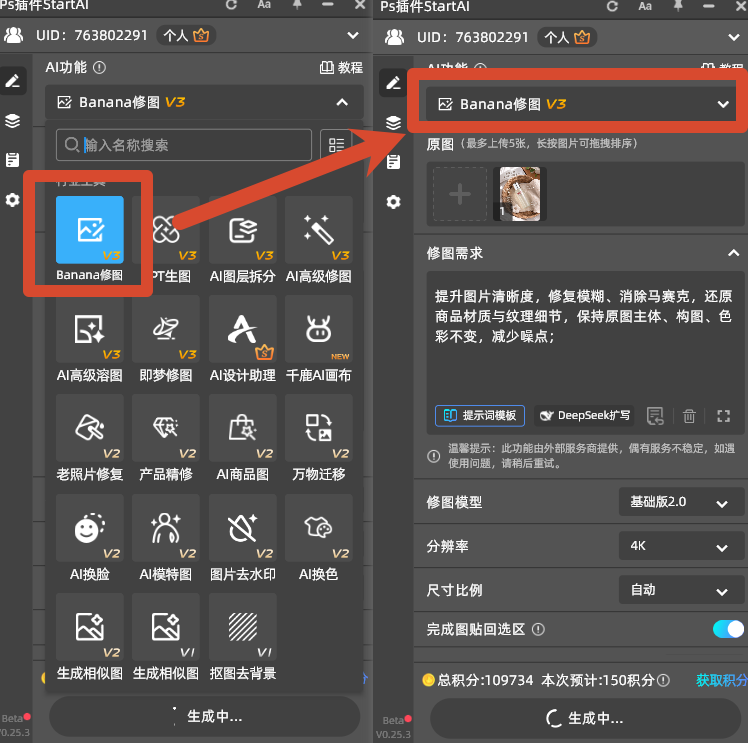The height and width of the screenshot is (743, 748).
Task: Open 老照片修复 tool
Action: pos(90,428)
